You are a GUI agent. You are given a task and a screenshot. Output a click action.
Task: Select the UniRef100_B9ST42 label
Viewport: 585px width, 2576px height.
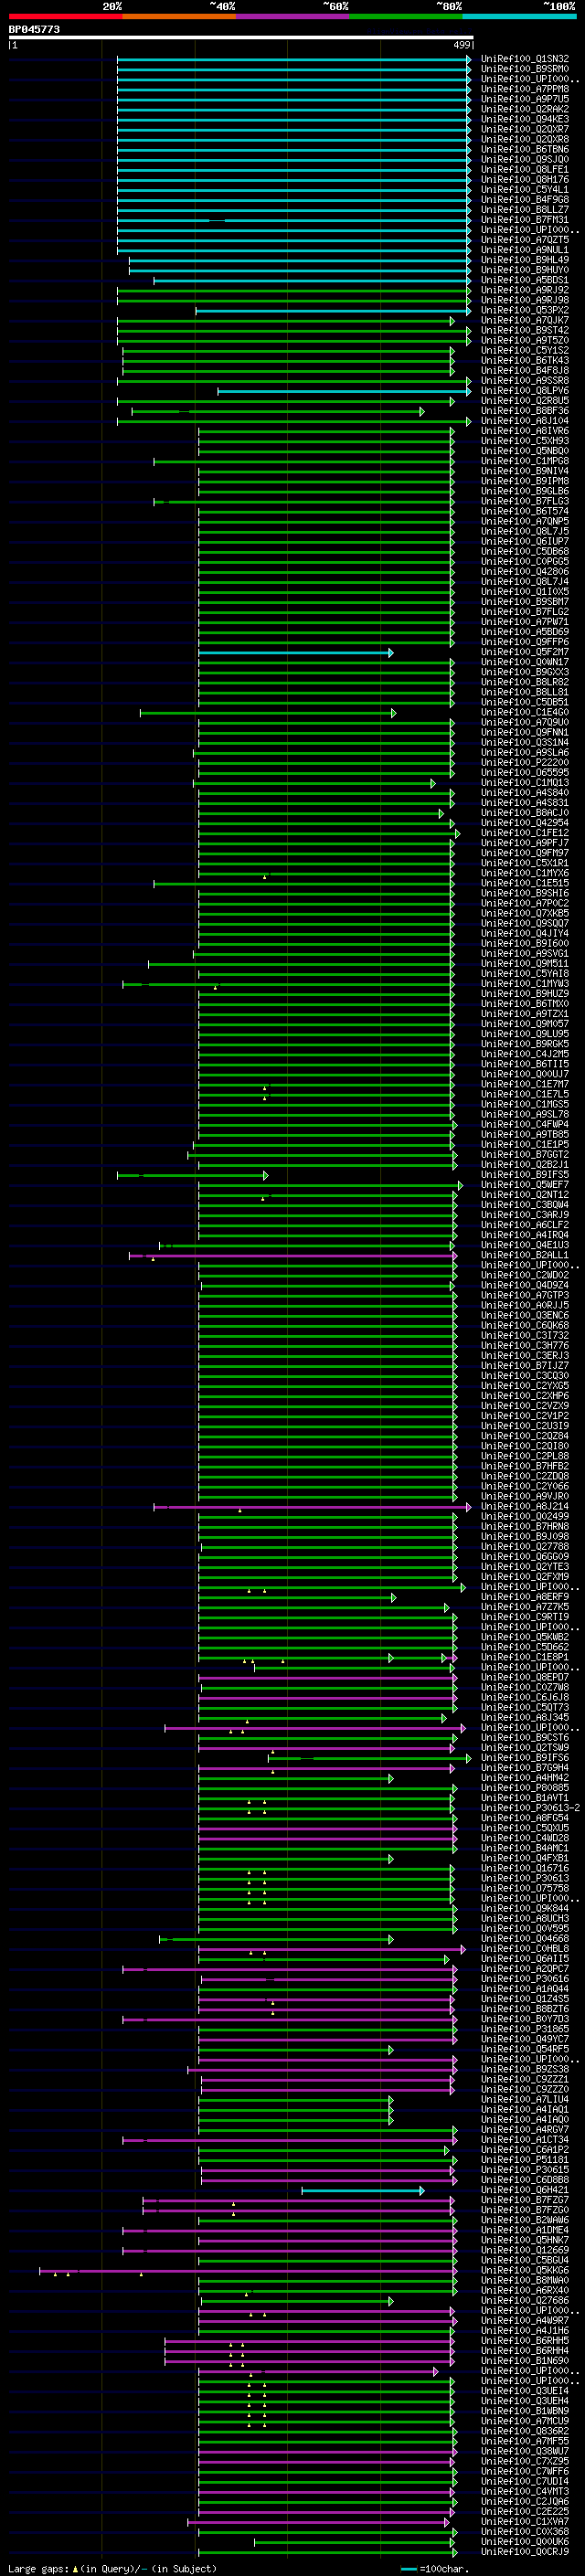(x=525, y=330)
